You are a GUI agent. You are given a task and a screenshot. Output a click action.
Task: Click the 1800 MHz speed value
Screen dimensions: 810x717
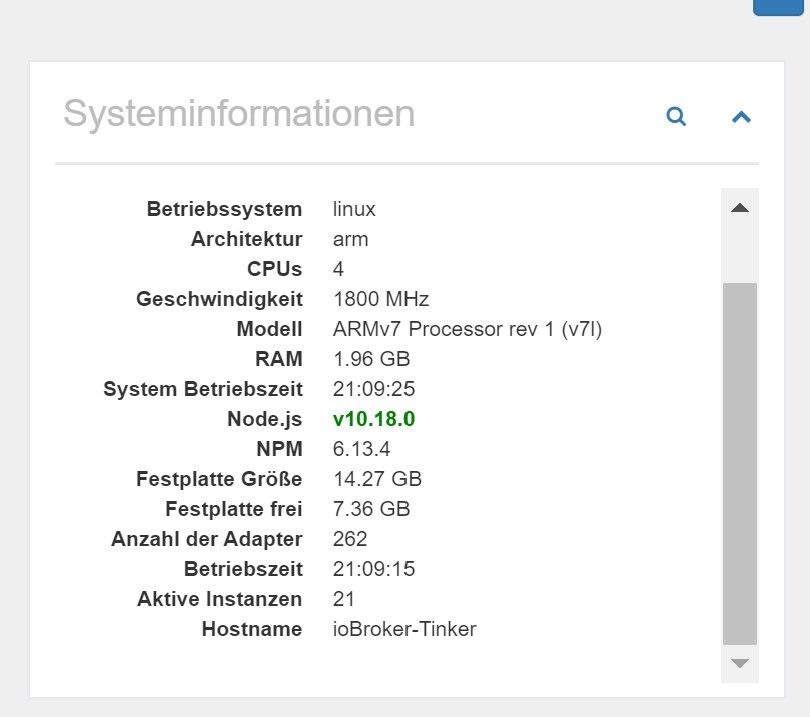(x=380, y=299)
